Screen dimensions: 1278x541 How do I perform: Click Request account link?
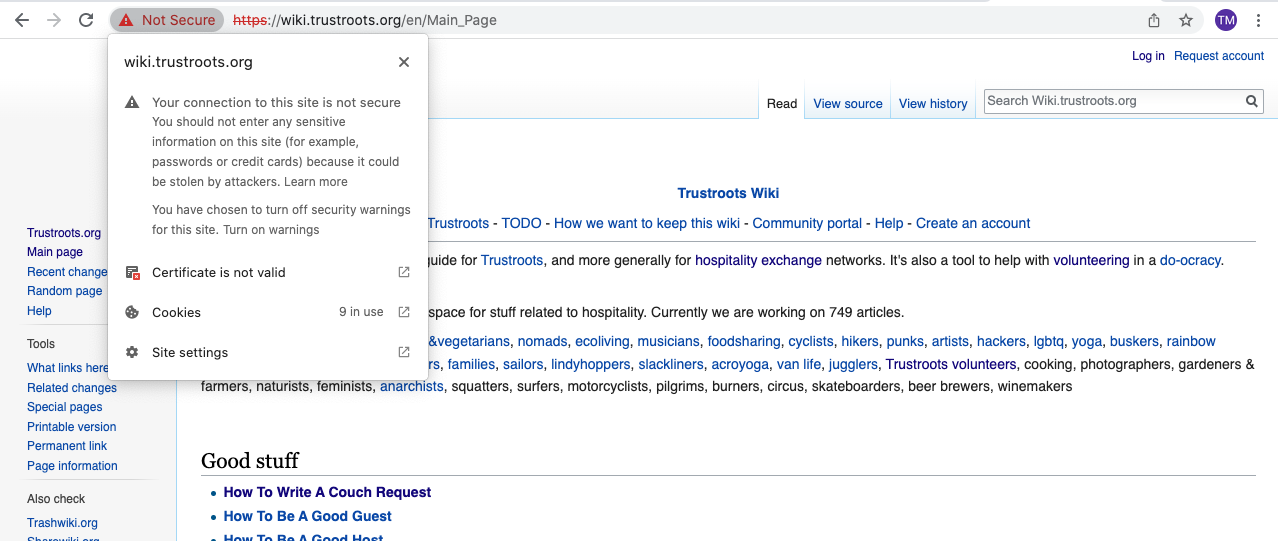pyautogui.click(x=1219, y=56)
